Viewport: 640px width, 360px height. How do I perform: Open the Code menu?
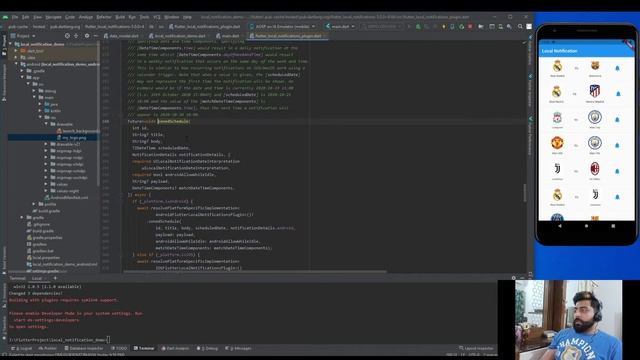coord(70,17)
